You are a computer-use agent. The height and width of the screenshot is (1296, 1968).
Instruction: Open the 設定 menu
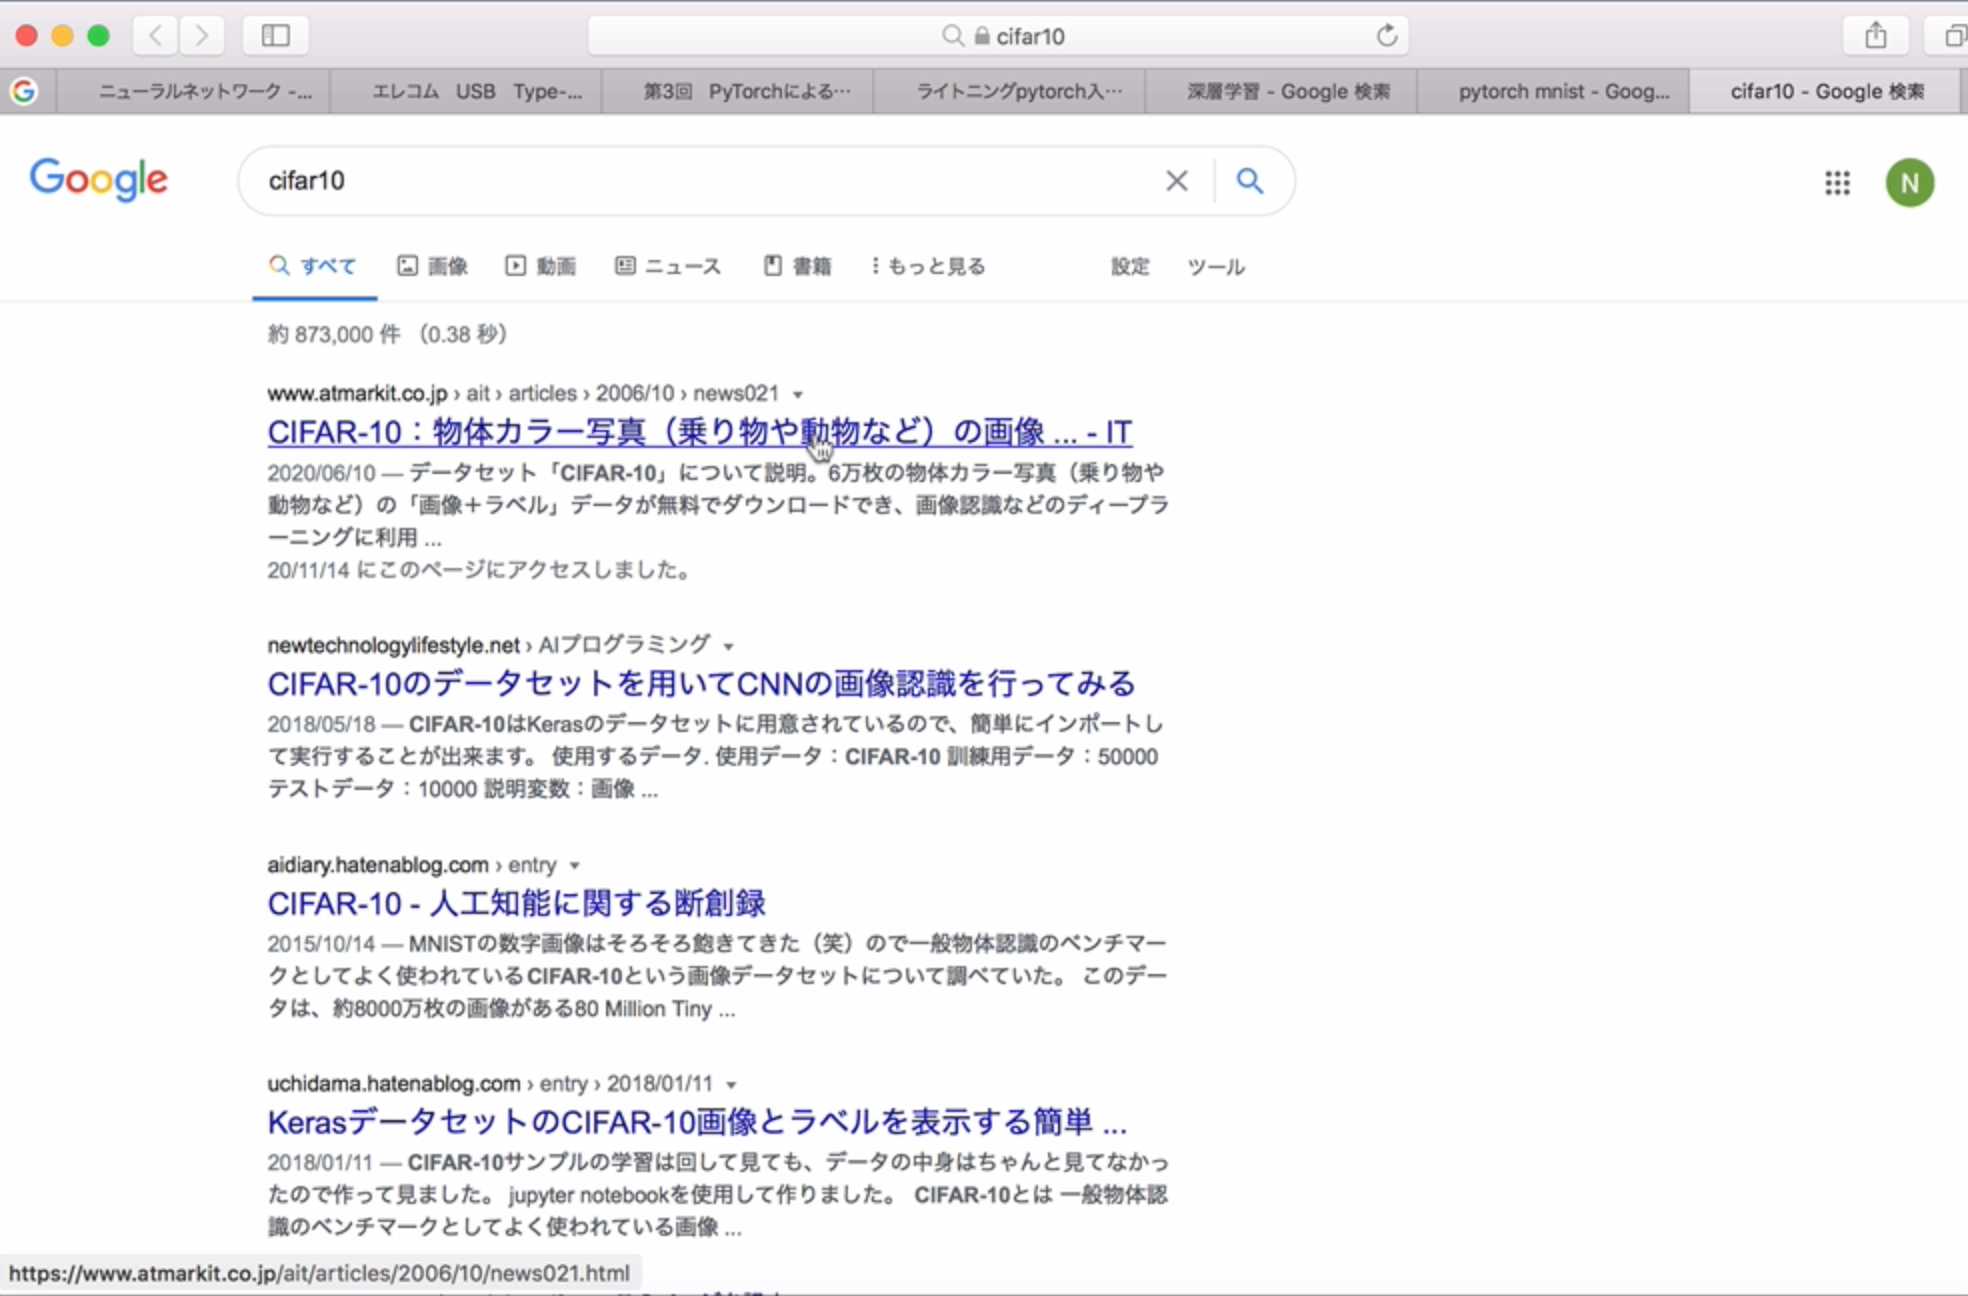[x=1130, y=267]
